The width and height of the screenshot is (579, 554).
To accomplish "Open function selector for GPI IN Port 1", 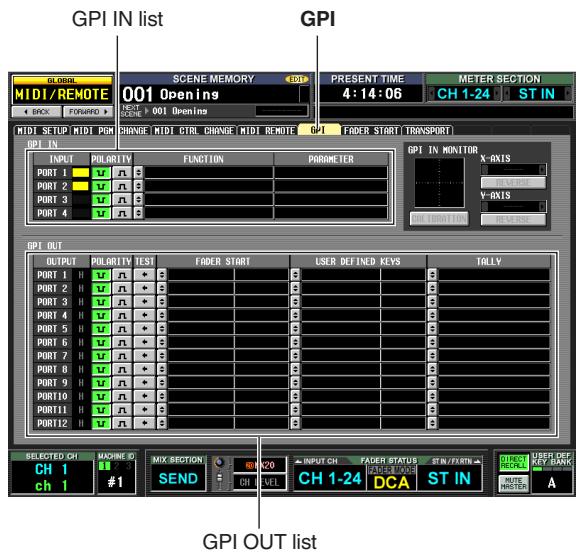I will (138, 172).
